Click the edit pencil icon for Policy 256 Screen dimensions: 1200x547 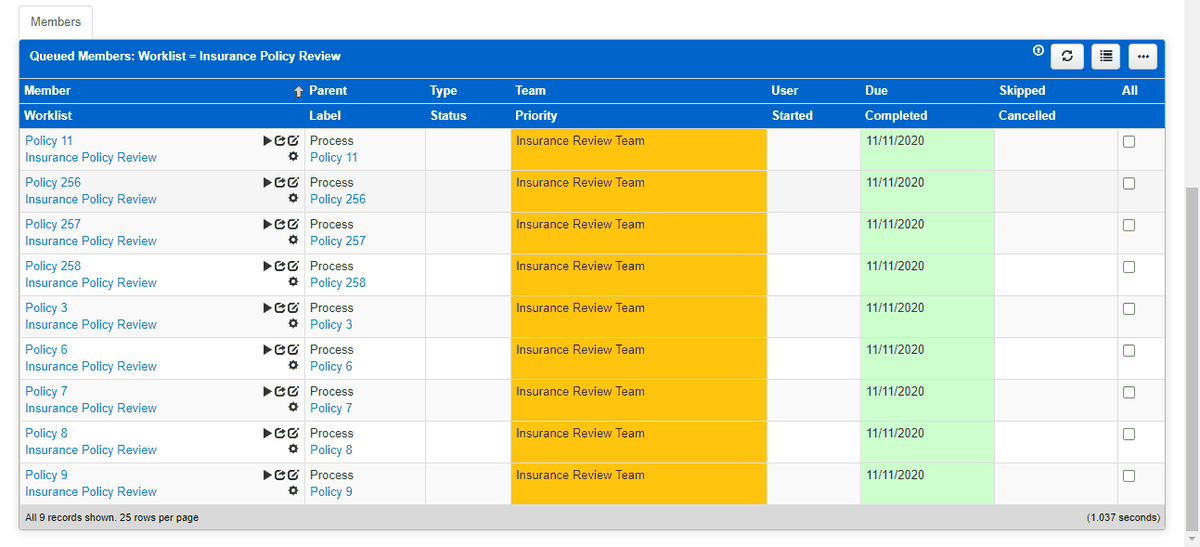(x=294, y=183)
